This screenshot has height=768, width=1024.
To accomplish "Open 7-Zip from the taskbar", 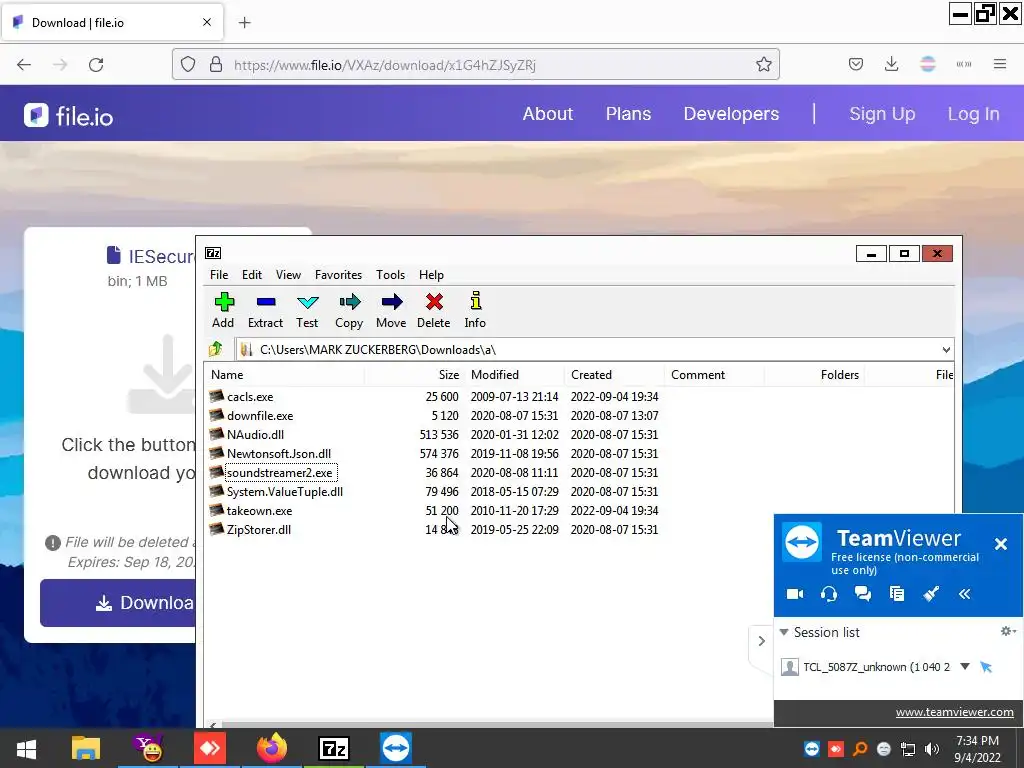I will [x=334, y=748].
